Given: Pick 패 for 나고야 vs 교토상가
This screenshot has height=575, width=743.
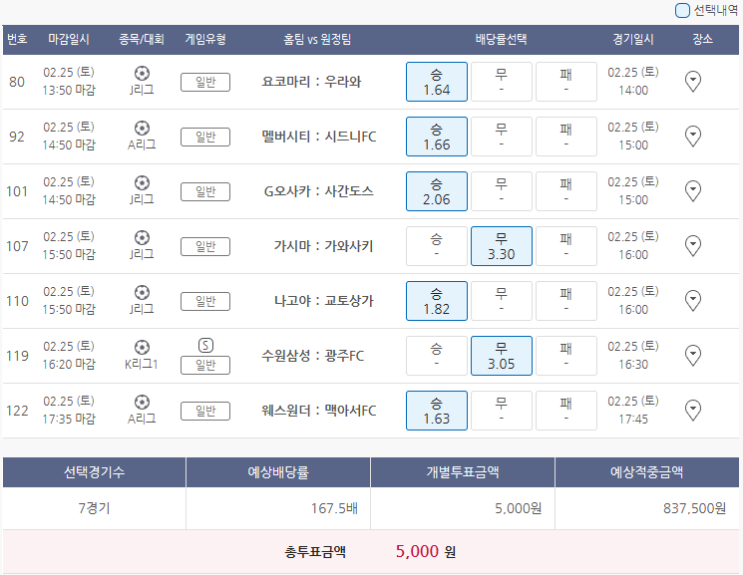Looking at the screenshot, I should 566,301.
